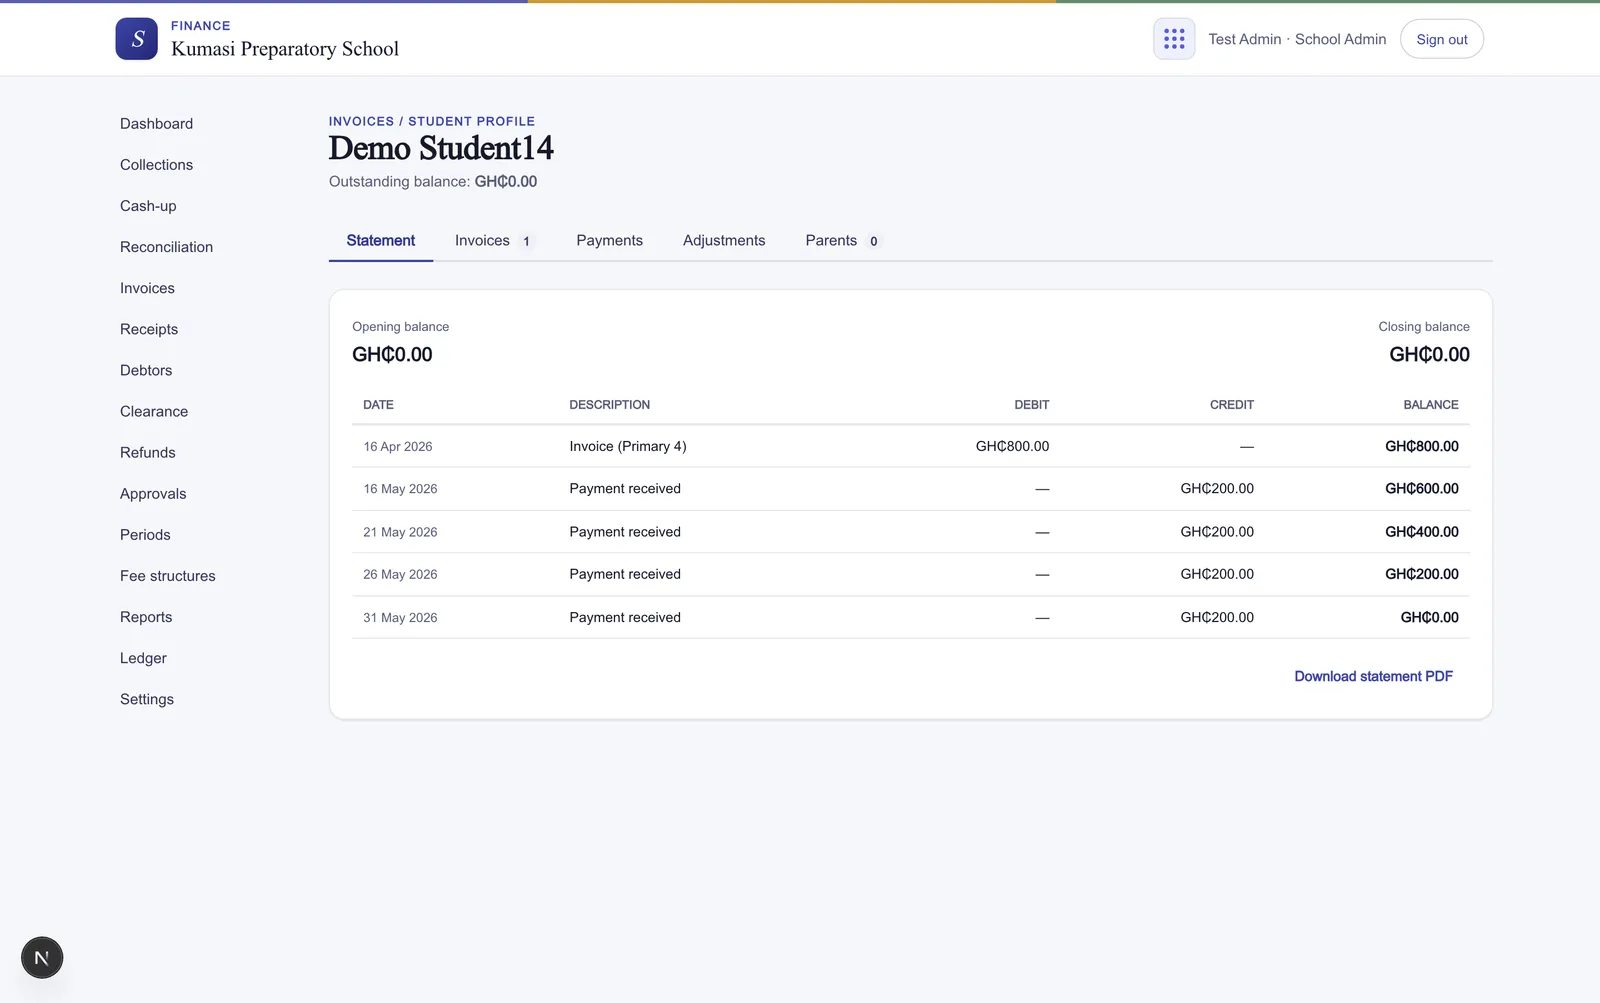Click the GH₵600.00 balance cell

(x=1421, y=489)
